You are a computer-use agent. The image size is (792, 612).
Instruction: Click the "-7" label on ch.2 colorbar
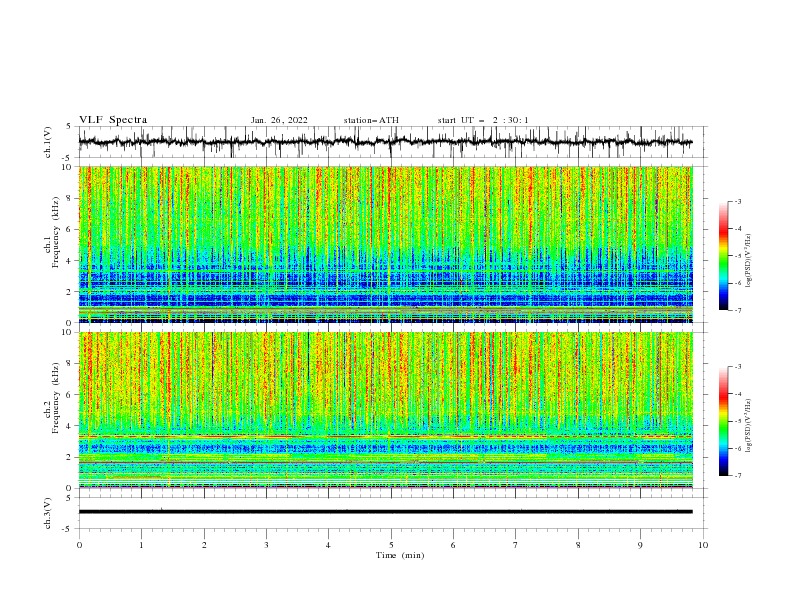coord(737,476)
